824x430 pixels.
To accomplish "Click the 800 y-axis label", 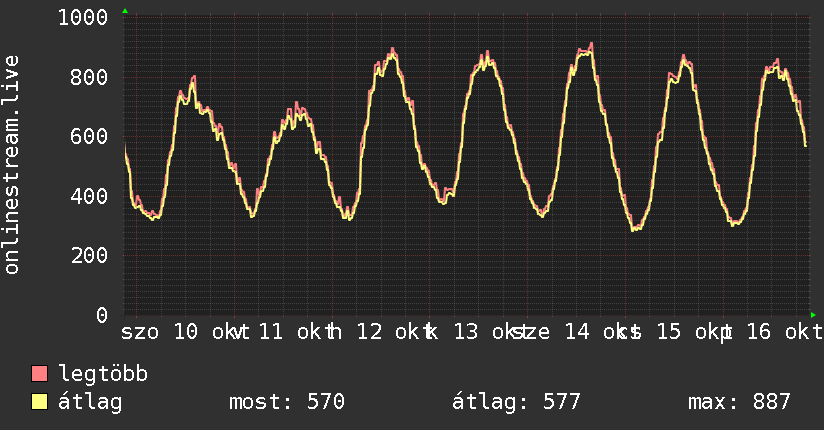I will tap(89, 77).
